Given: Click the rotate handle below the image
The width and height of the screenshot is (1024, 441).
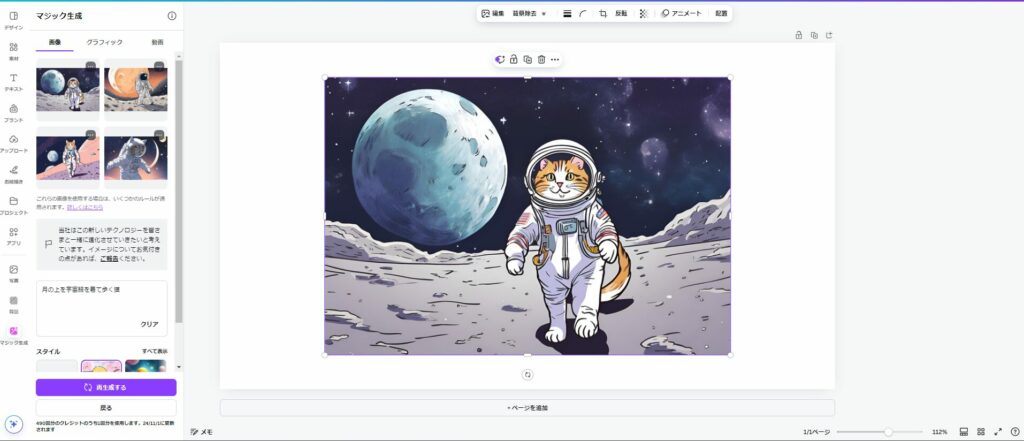Looking at the screenshot, I should coord(528,374).
